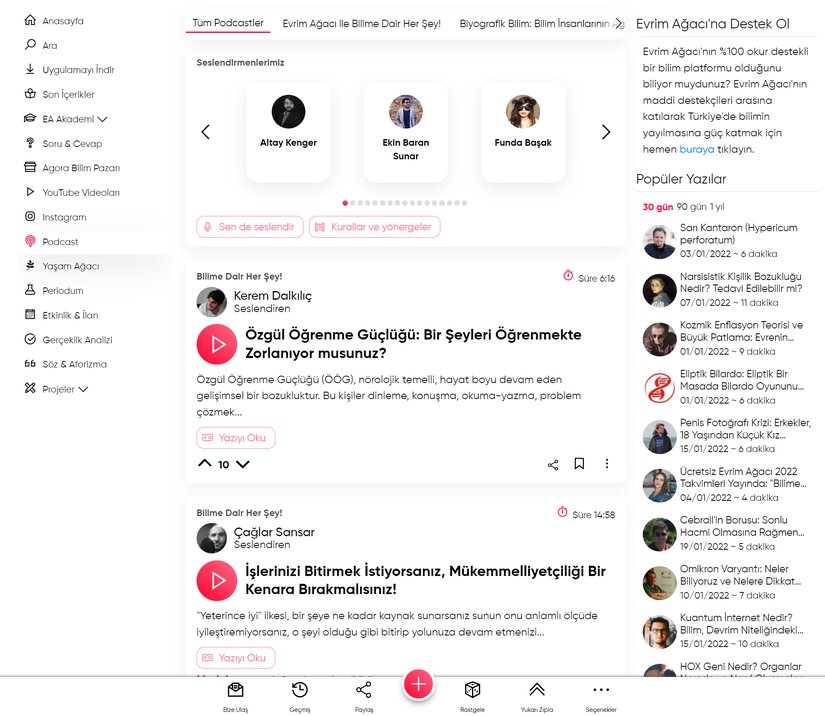The height and width of the screenshot is (716, 825).
Task: Play the Özgül Öğrenme Güçlüğü podcast episode
Action: (217, 344)
